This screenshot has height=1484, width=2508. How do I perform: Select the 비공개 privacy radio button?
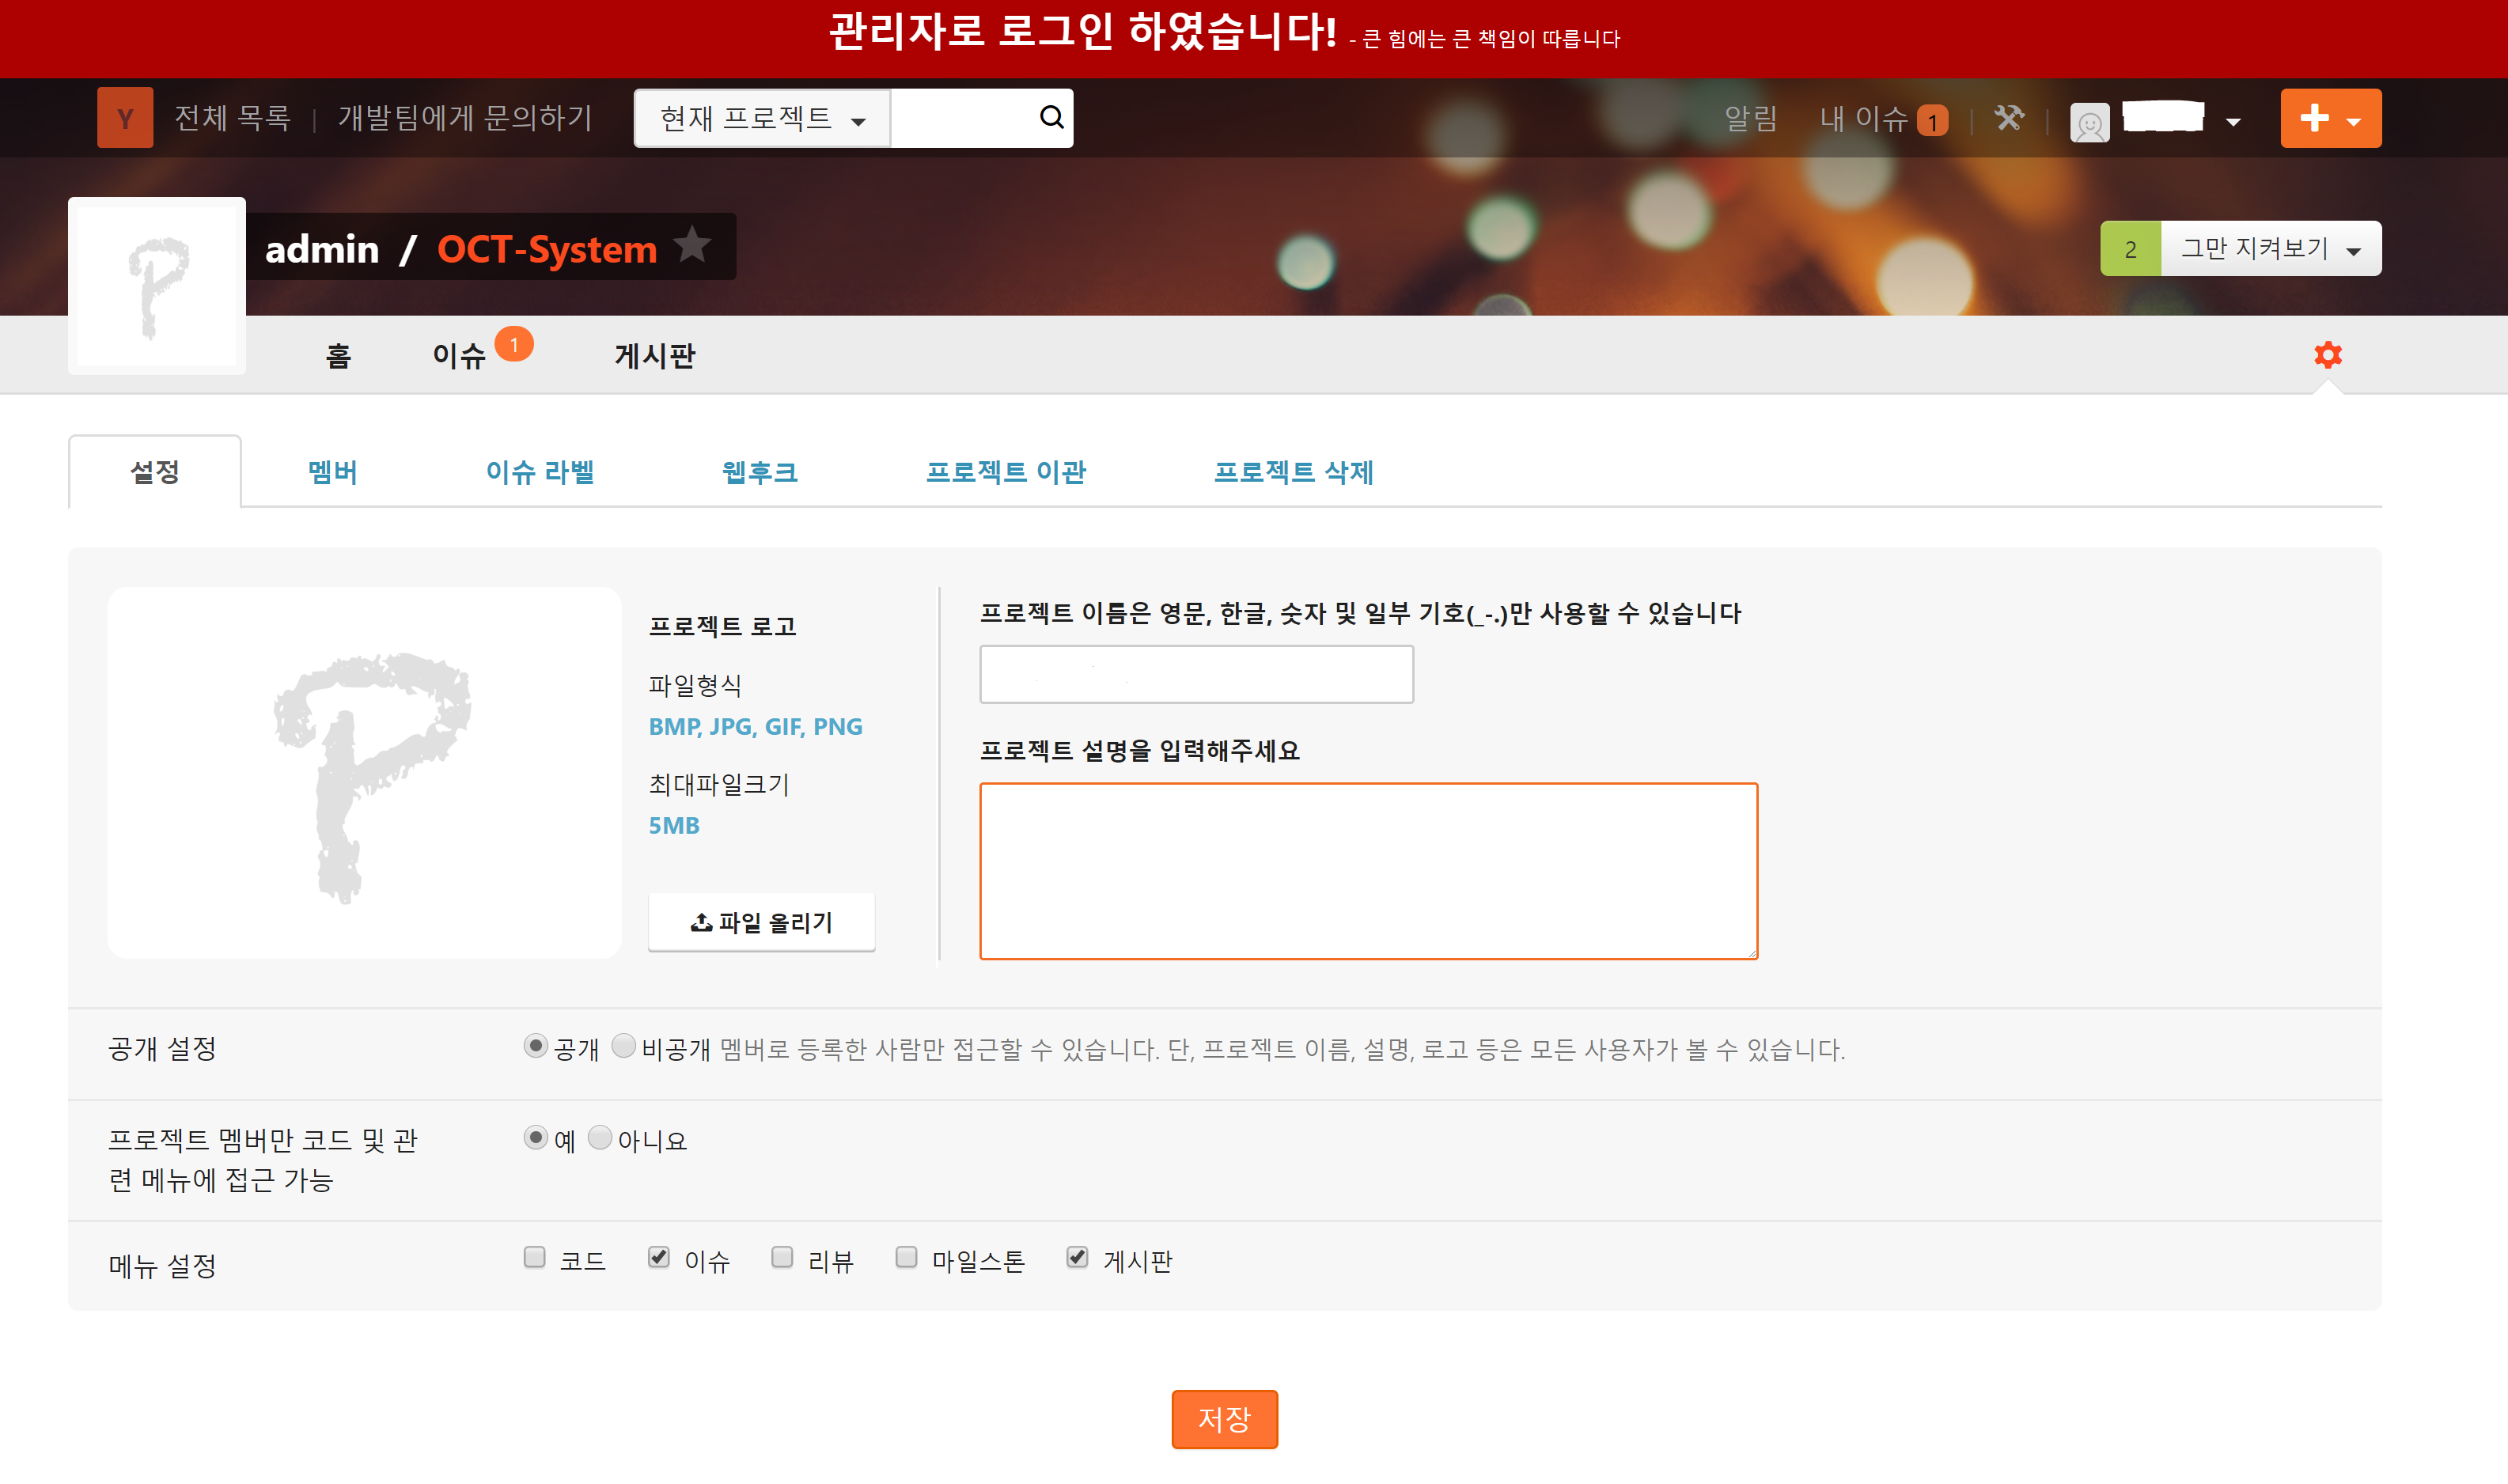[x=623, y=1047]
